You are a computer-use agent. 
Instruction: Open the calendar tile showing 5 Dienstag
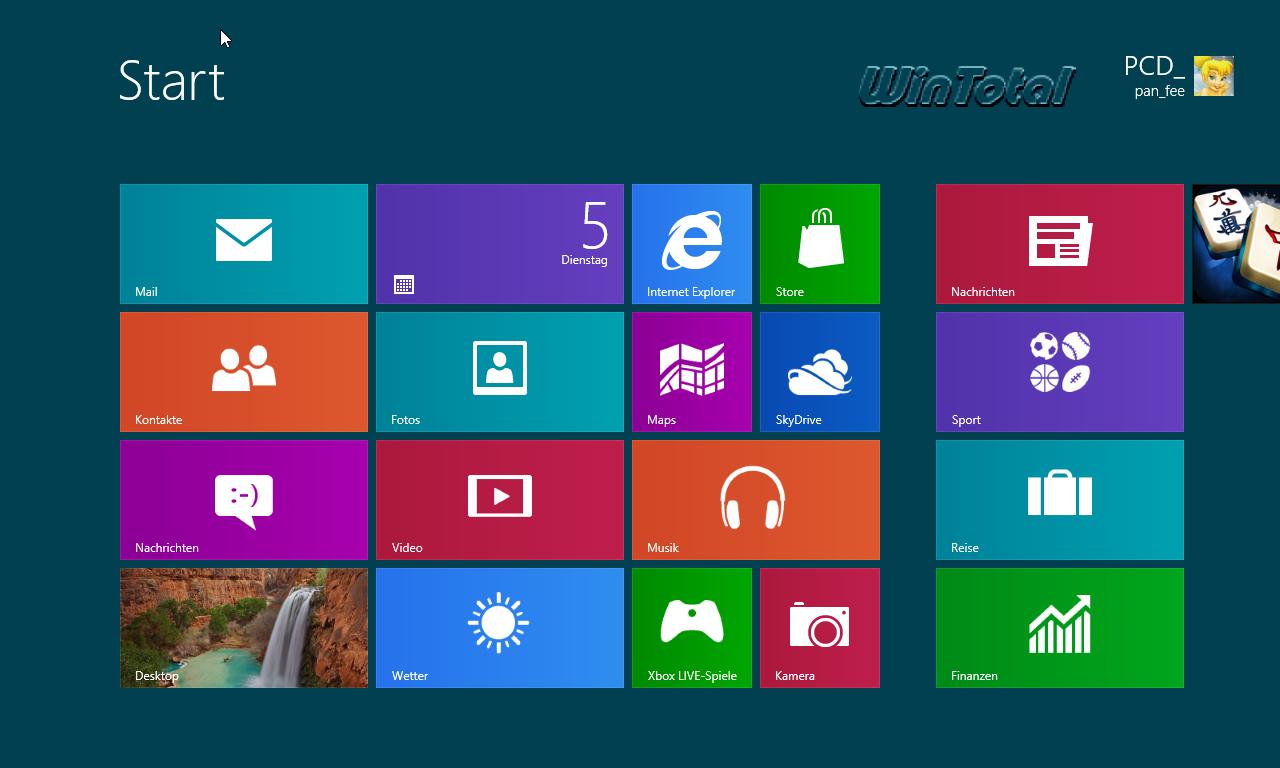pyautogui.click(x=500, y=244)
